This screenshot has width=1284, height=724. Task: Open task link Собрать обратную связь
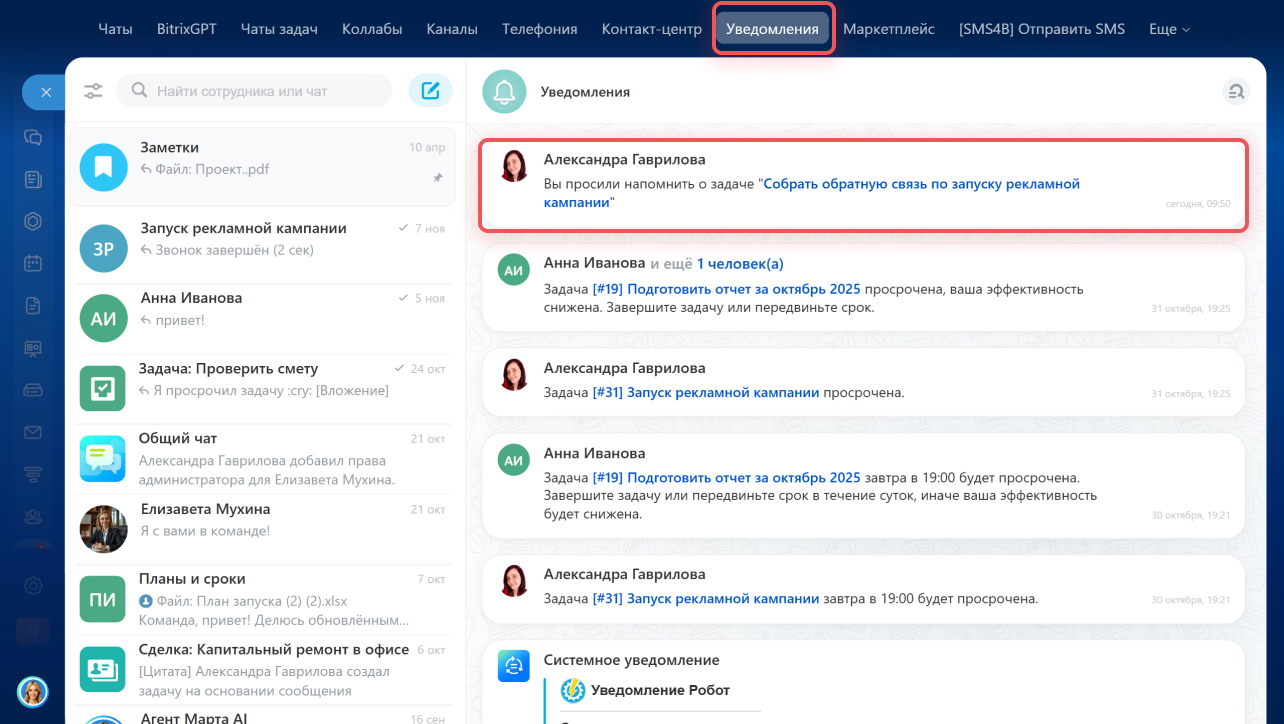pos(920,184)
